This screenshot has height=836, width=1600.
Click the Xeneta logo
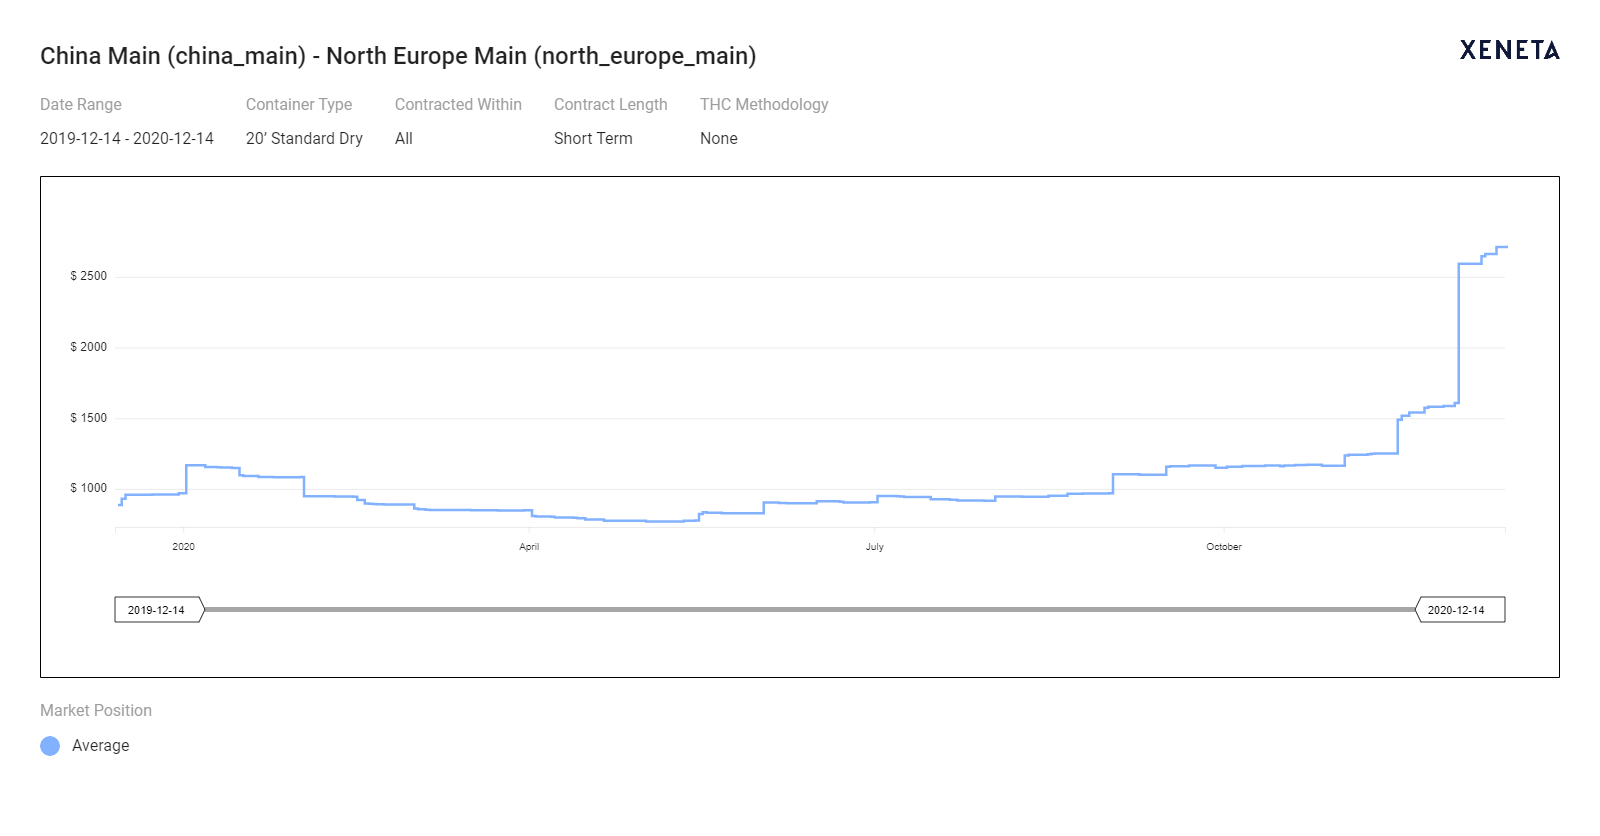[1508, 50]
